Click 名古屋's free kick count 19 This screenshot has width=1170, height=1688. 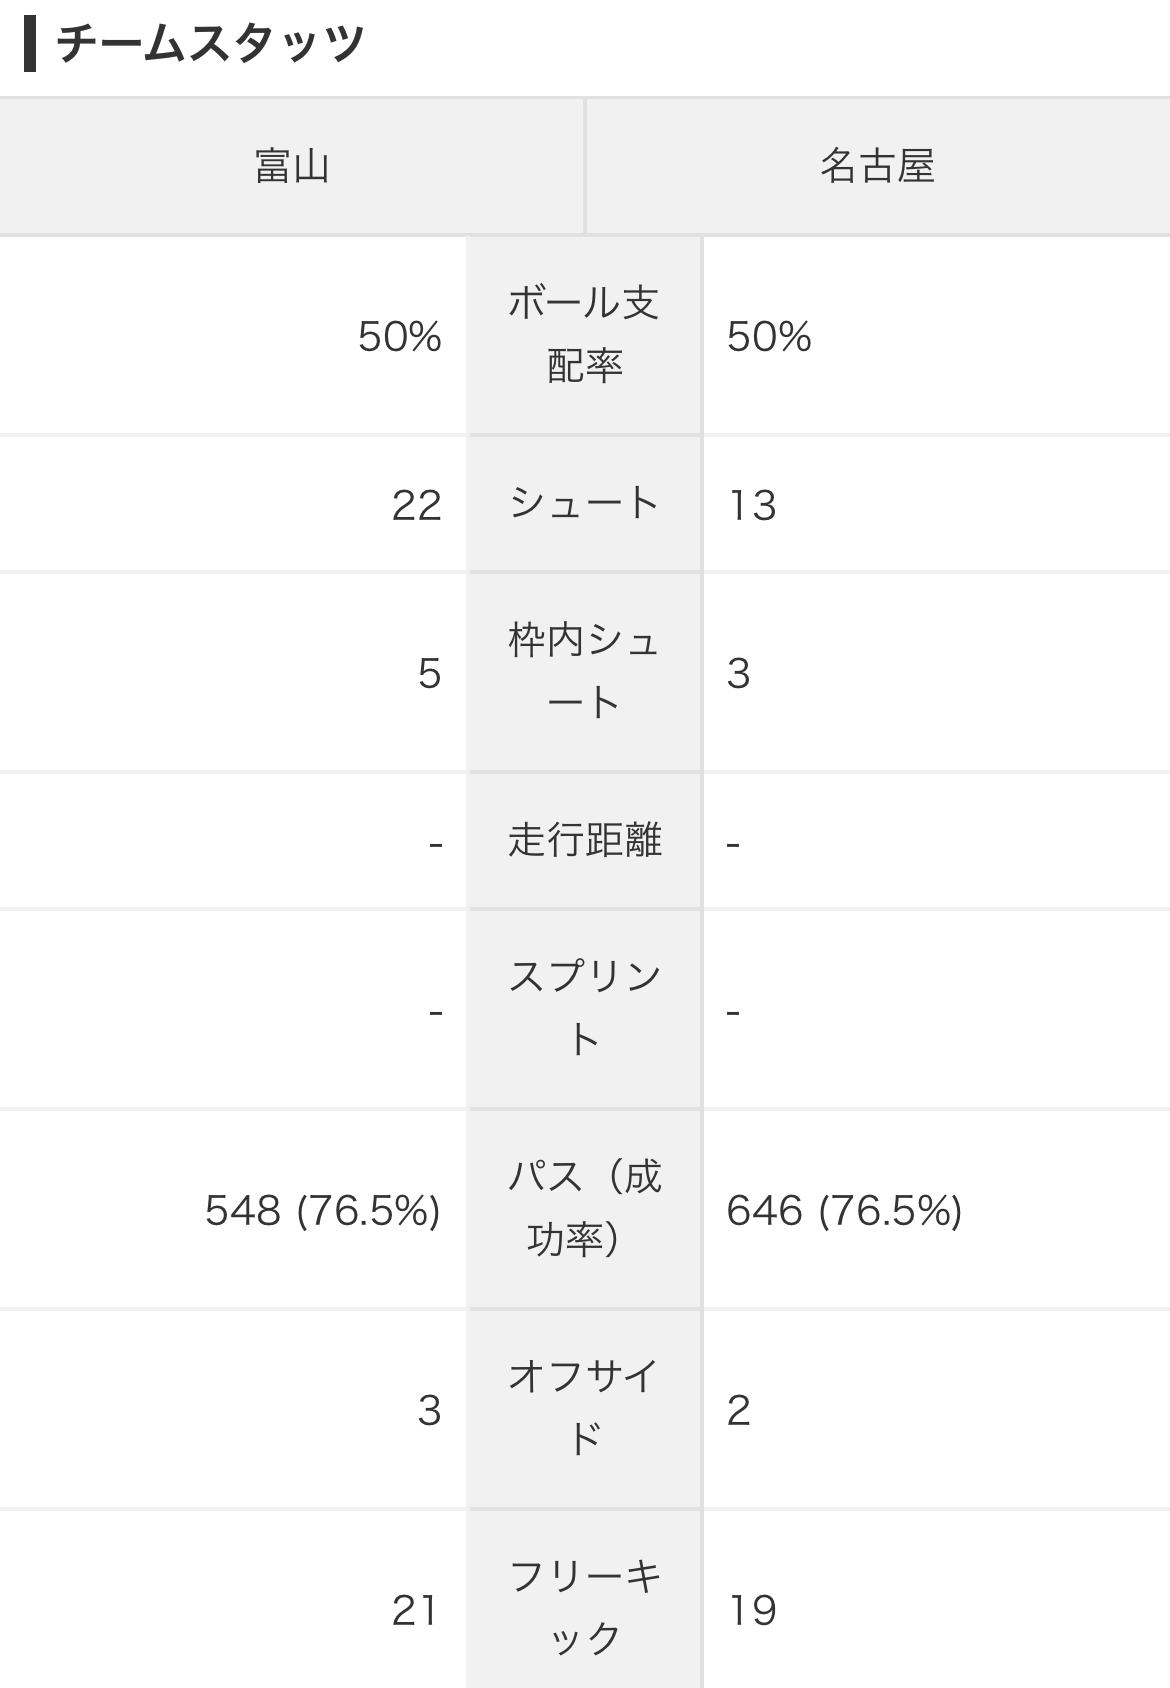tap(752, 1611)
